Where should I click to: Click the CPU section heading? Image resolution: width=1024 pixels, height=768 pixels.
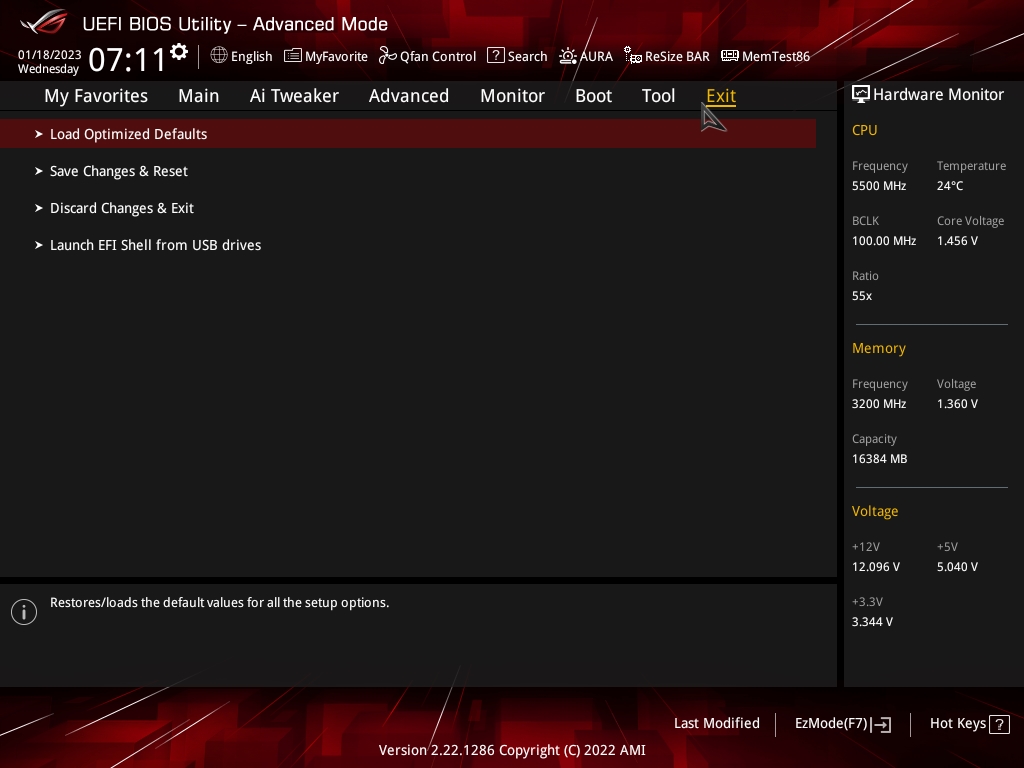tap(864, 130)
